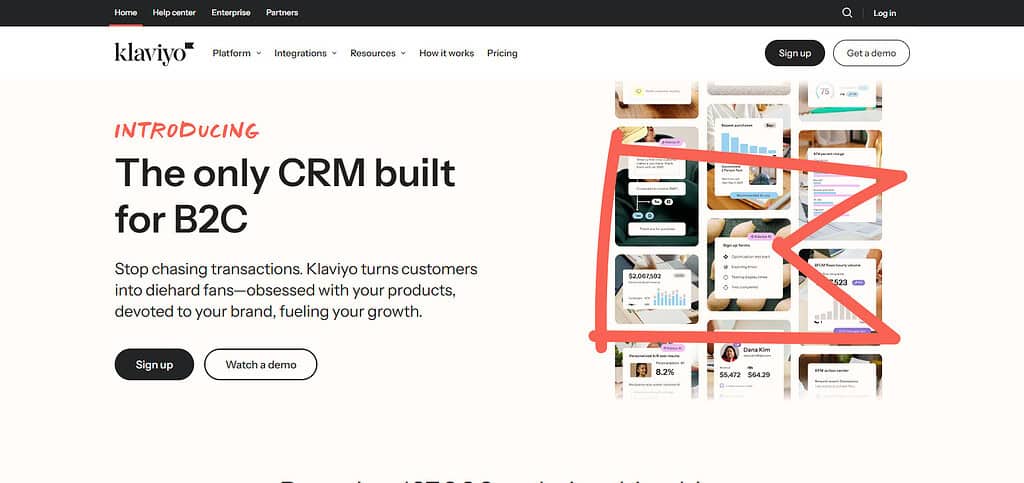Select the Home tab in top bar
Viewport: 1024px width, 483px height.
tap(125, 12)
